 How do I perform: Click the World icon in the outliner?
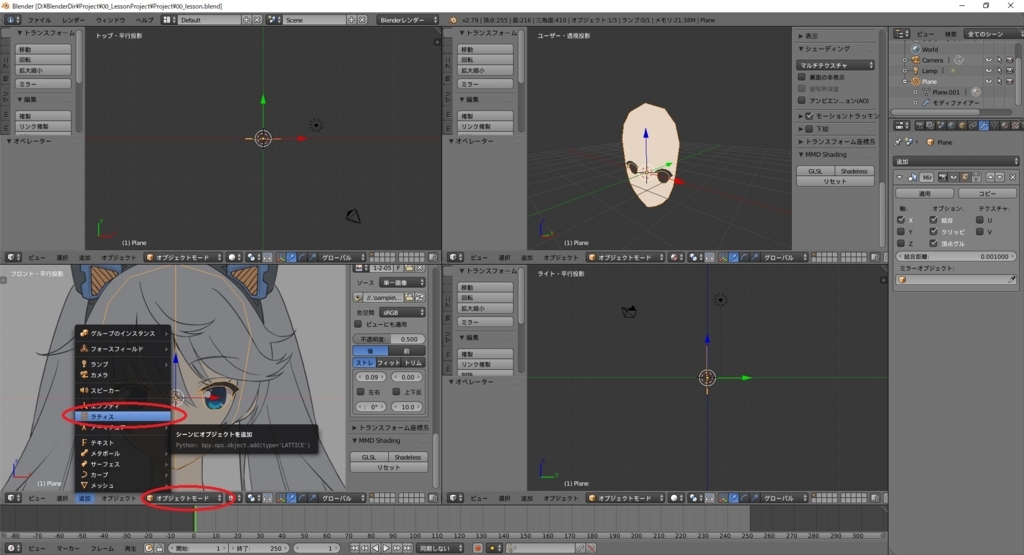916,49
